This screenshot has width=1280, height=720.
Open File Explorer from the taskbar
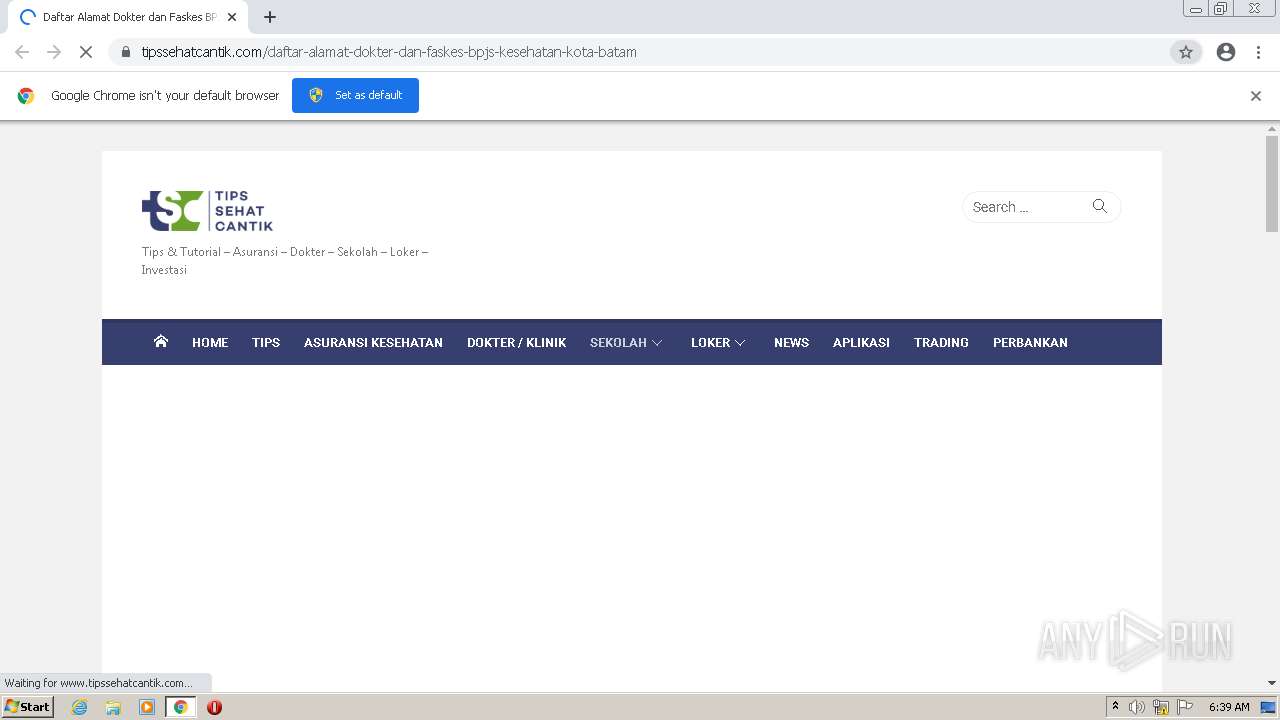click(x=113, y=707)
